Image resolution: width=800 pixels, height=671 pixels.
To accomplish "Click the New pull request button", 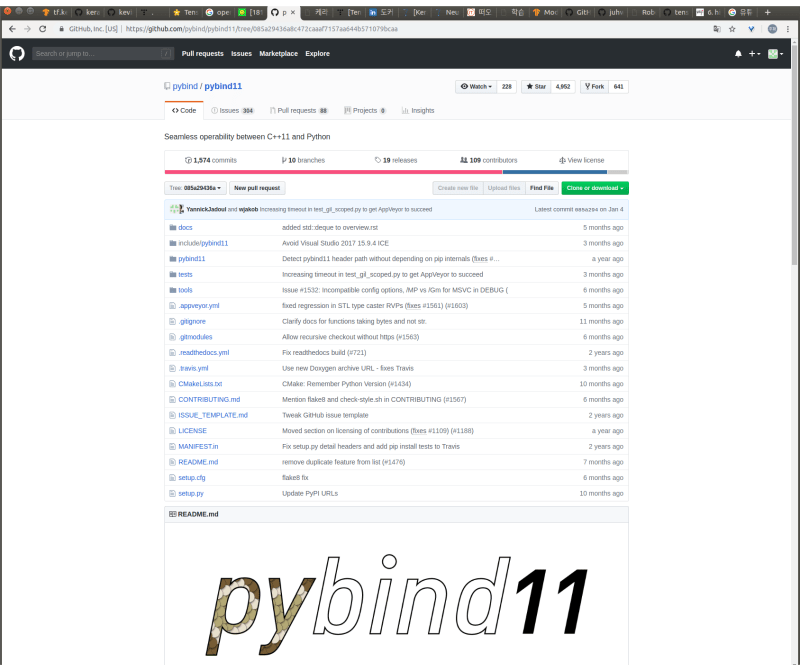I will coord(255,187).
